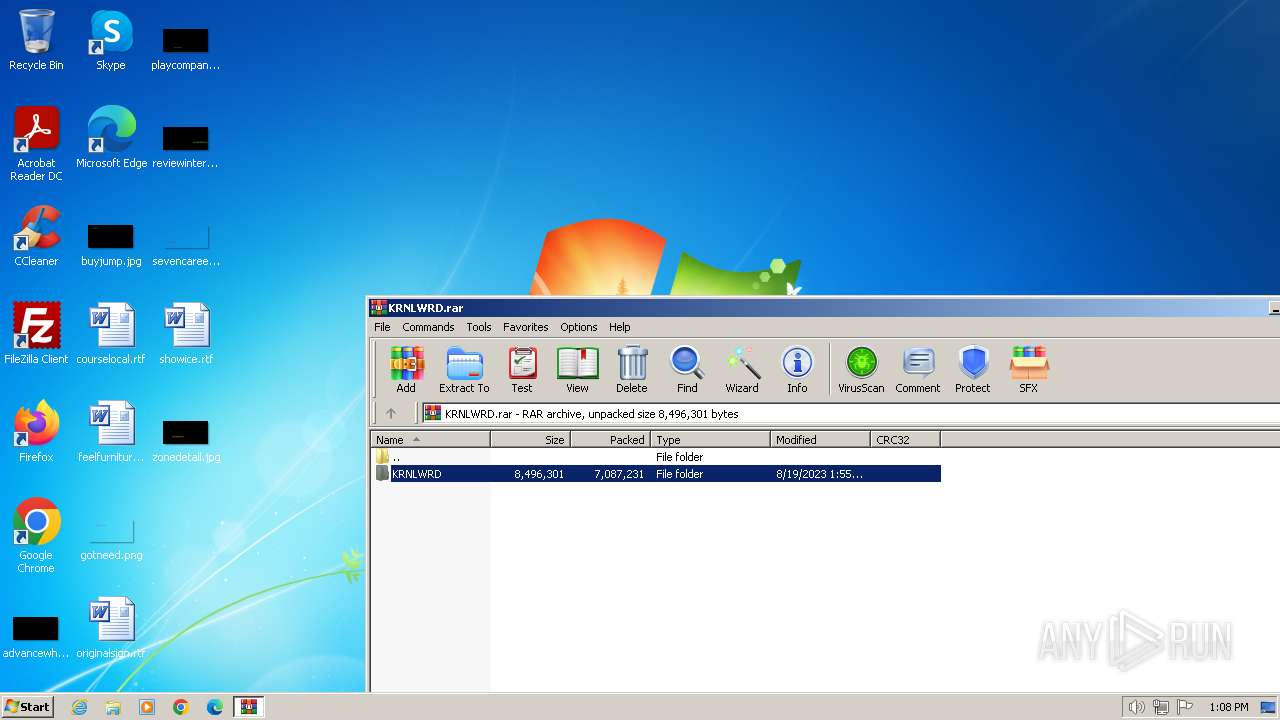Click the Delete toolbar icon
The width and height of the screenshot is (1280, 720).
tap(631, 370)
